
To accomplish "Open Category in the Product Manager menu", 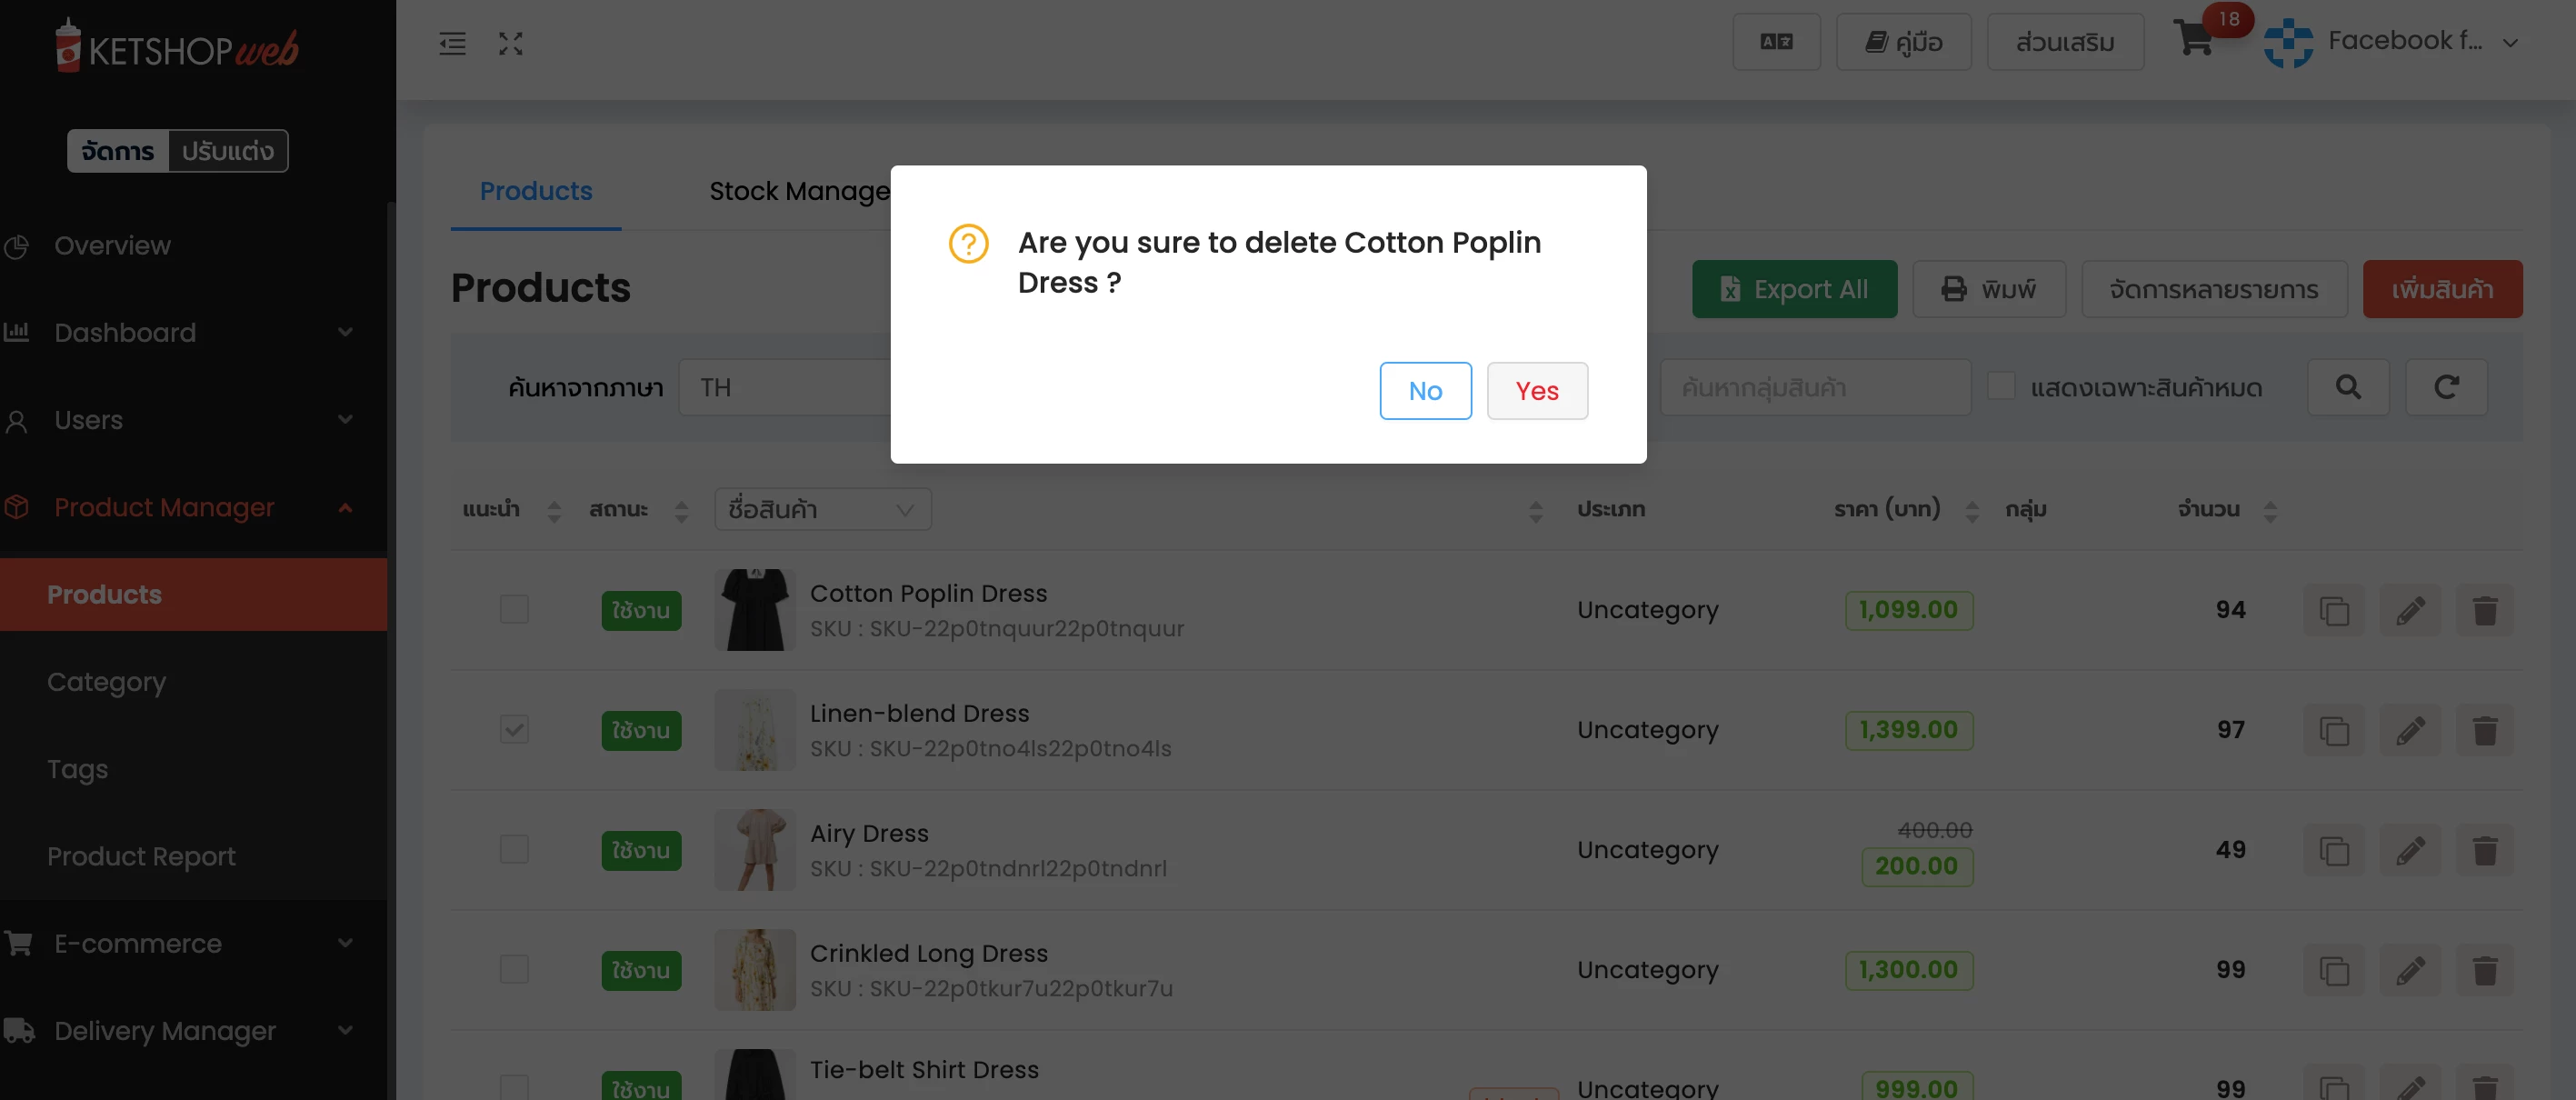I will pos(106,682).
